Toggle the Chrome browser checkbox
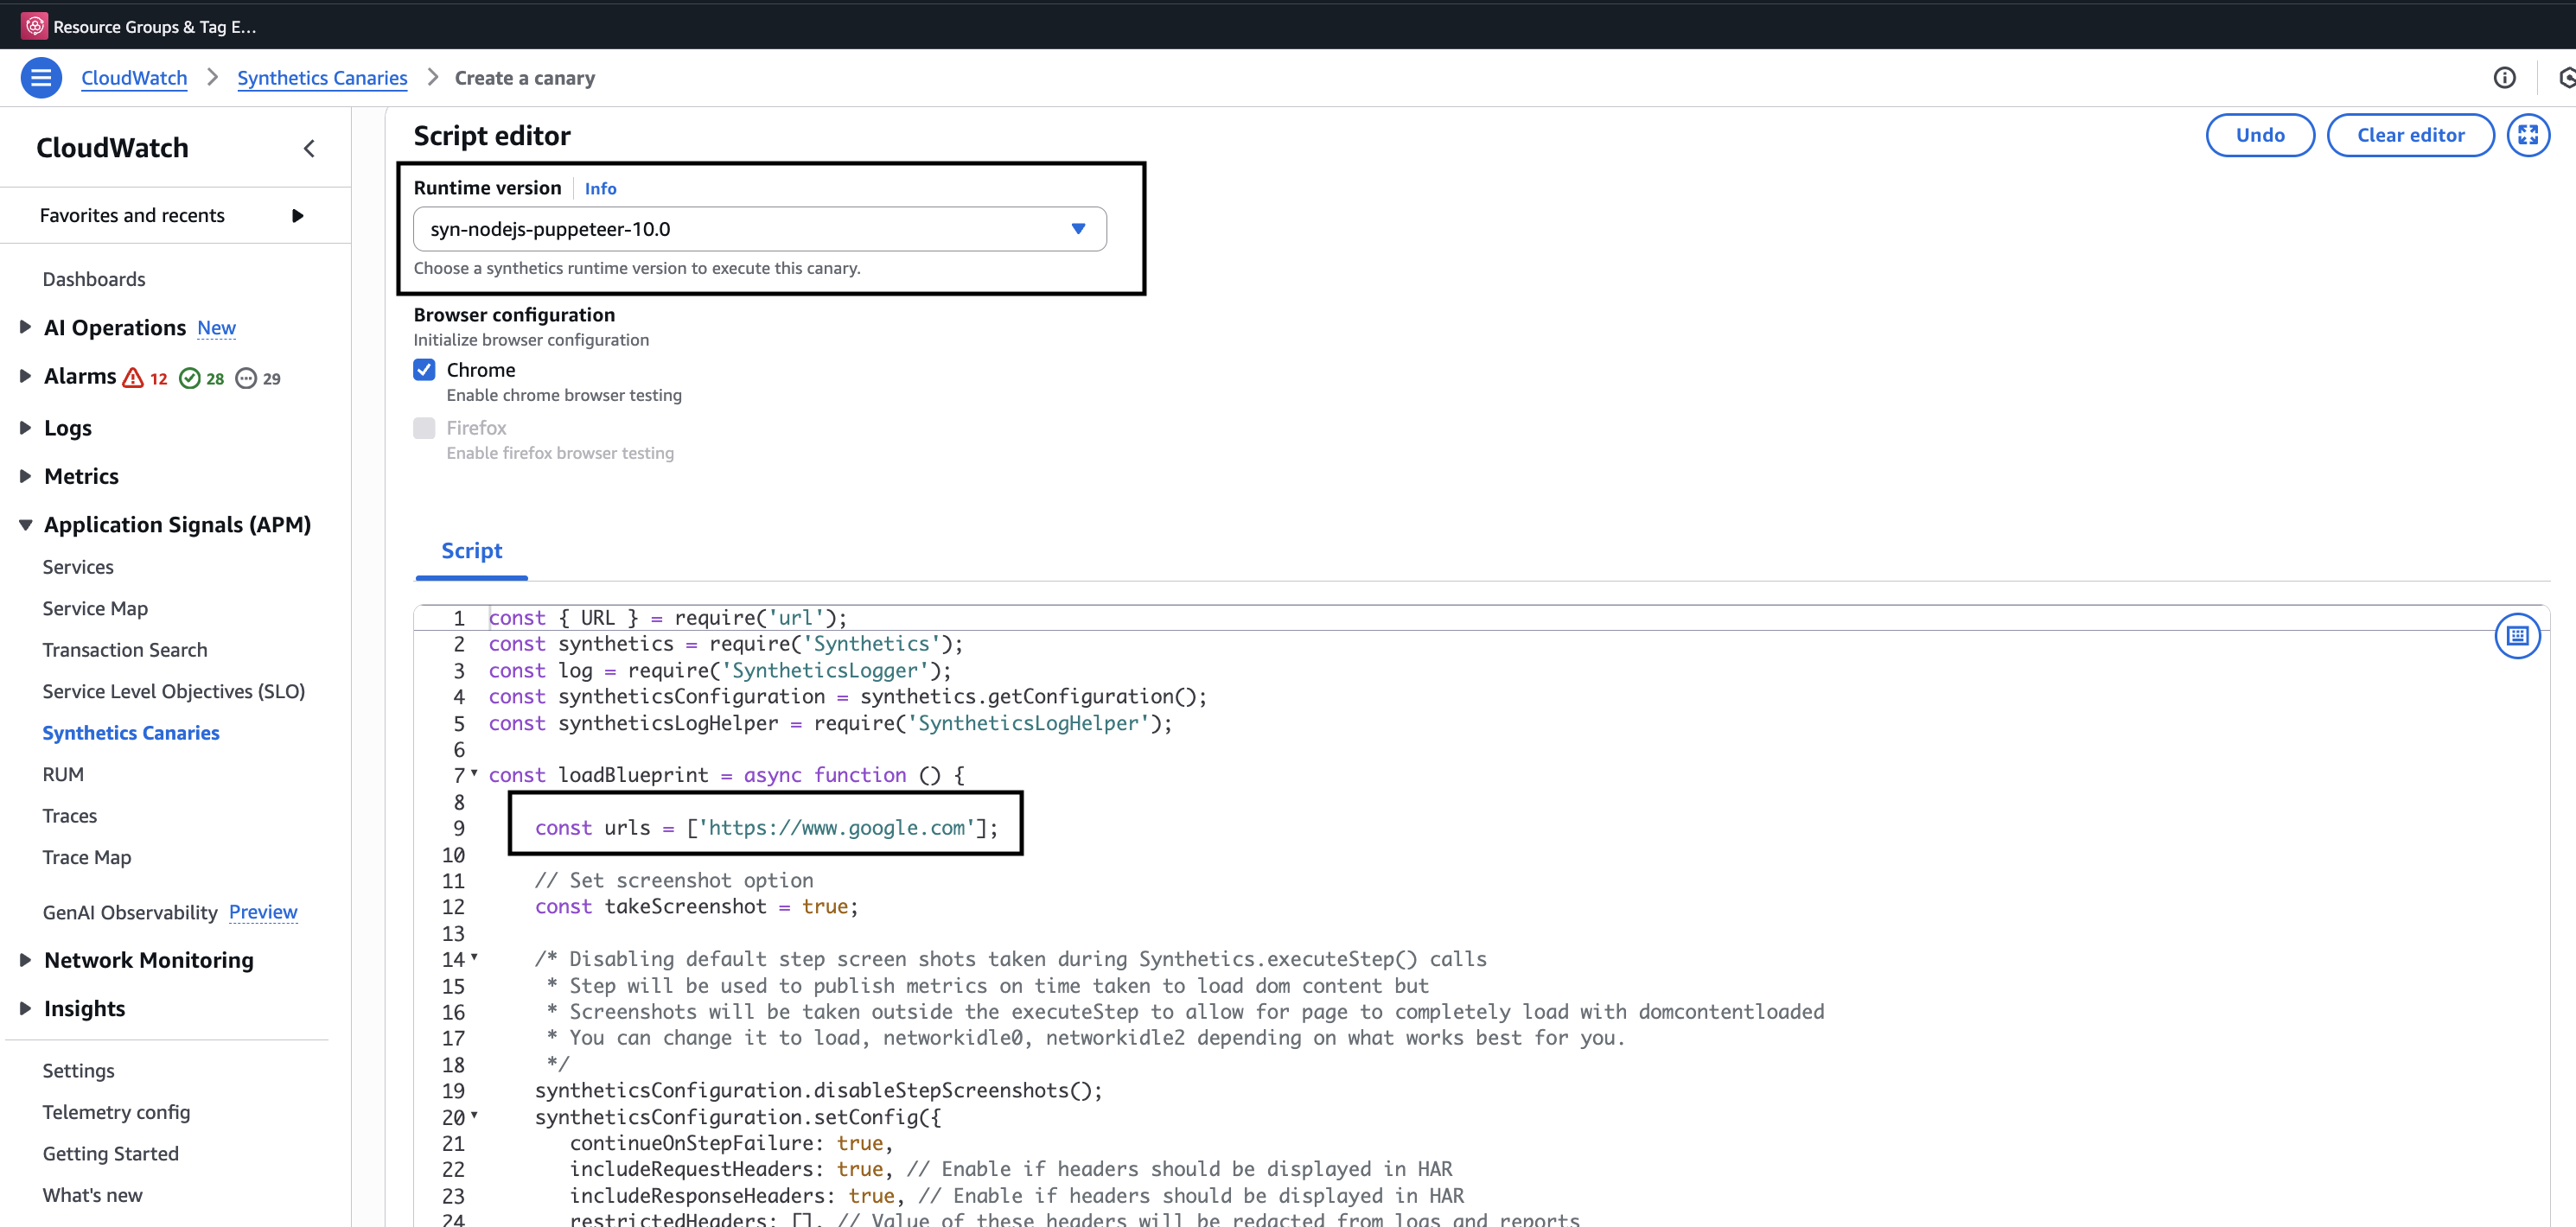Image resolution: width=2576 pixels, height=1227 pixels. pyautogui.click(x=424, y=370)
